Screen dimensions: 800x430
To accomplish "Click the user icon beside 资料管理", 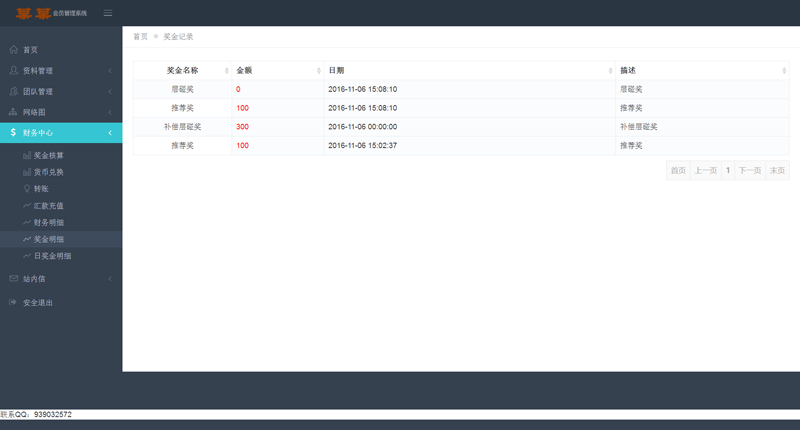I will (14, 70).
